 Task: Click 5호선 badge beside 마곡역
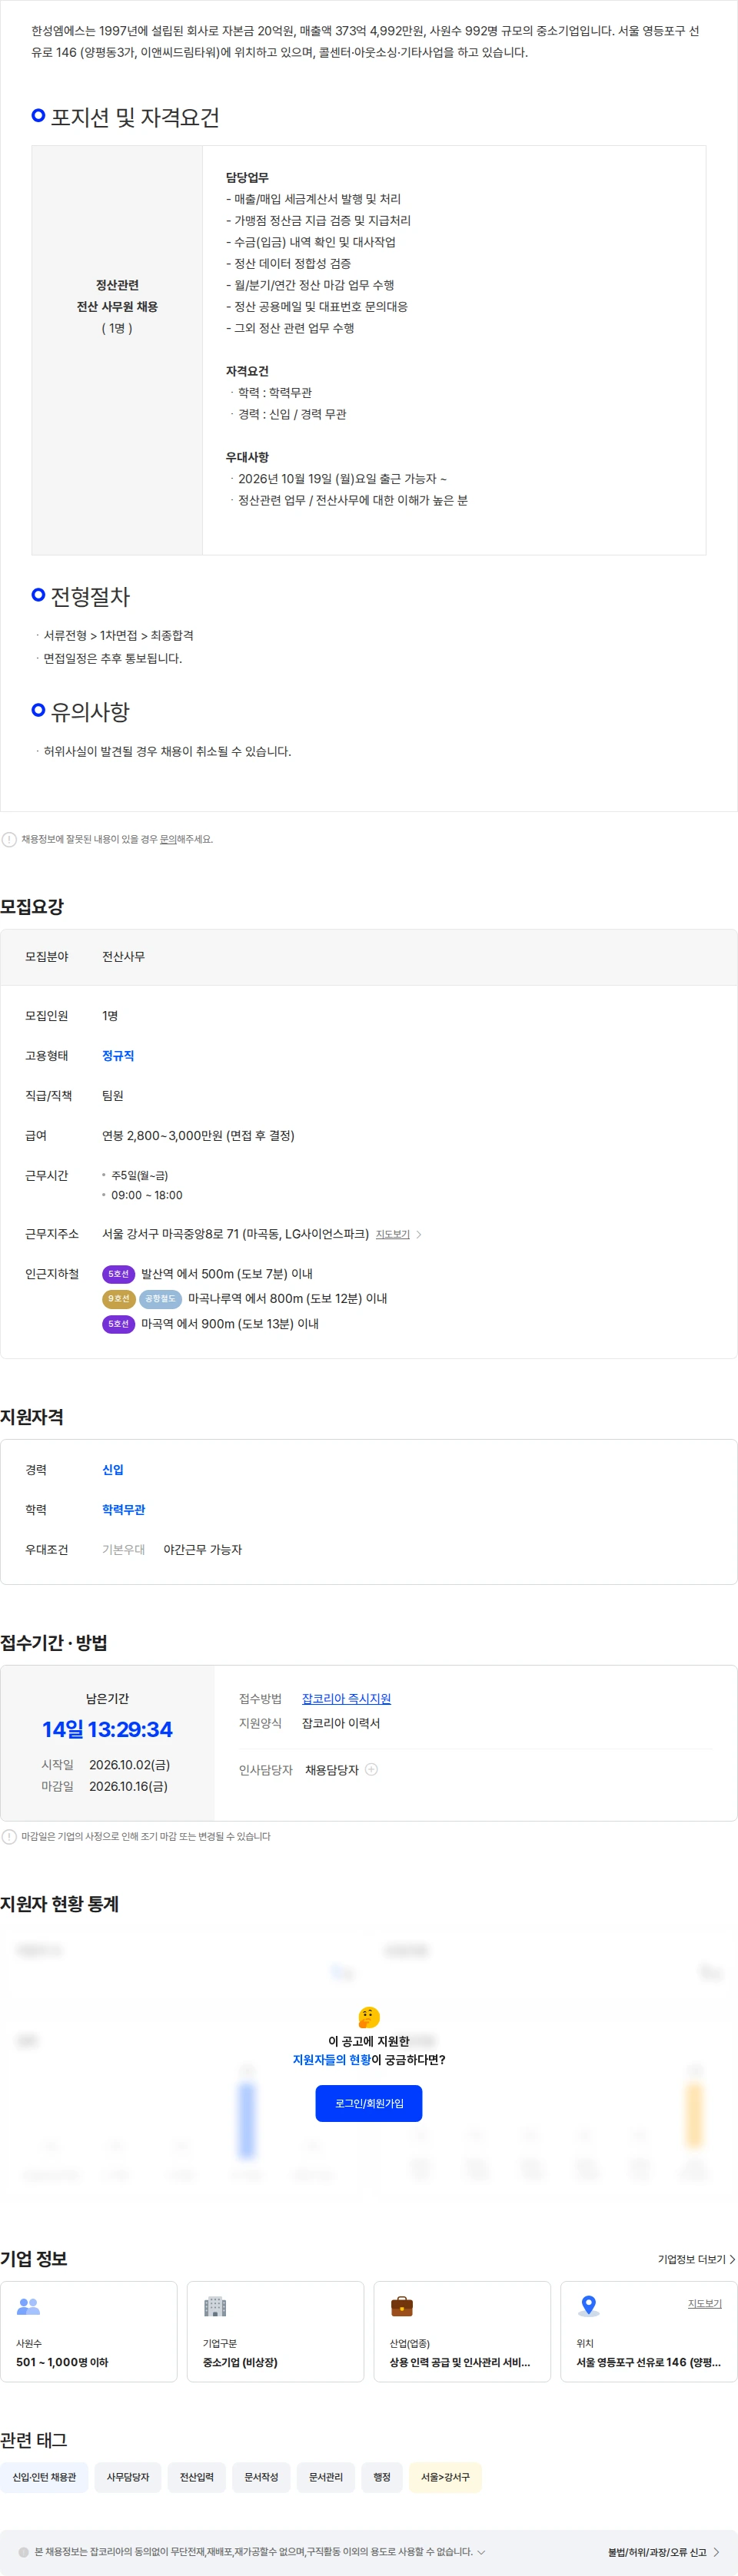point(118,1323)
